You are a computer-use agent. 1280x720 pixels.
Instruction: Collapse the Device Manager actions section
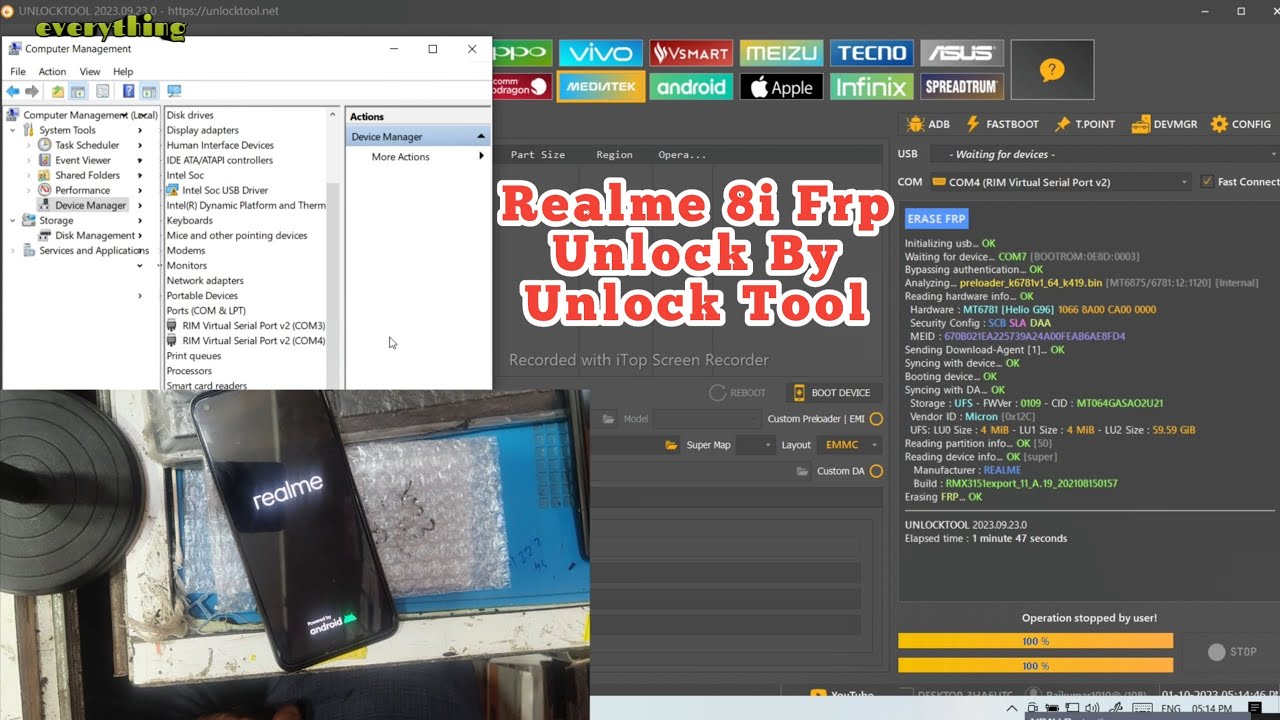pyautogui.click(x=480, y=136)
